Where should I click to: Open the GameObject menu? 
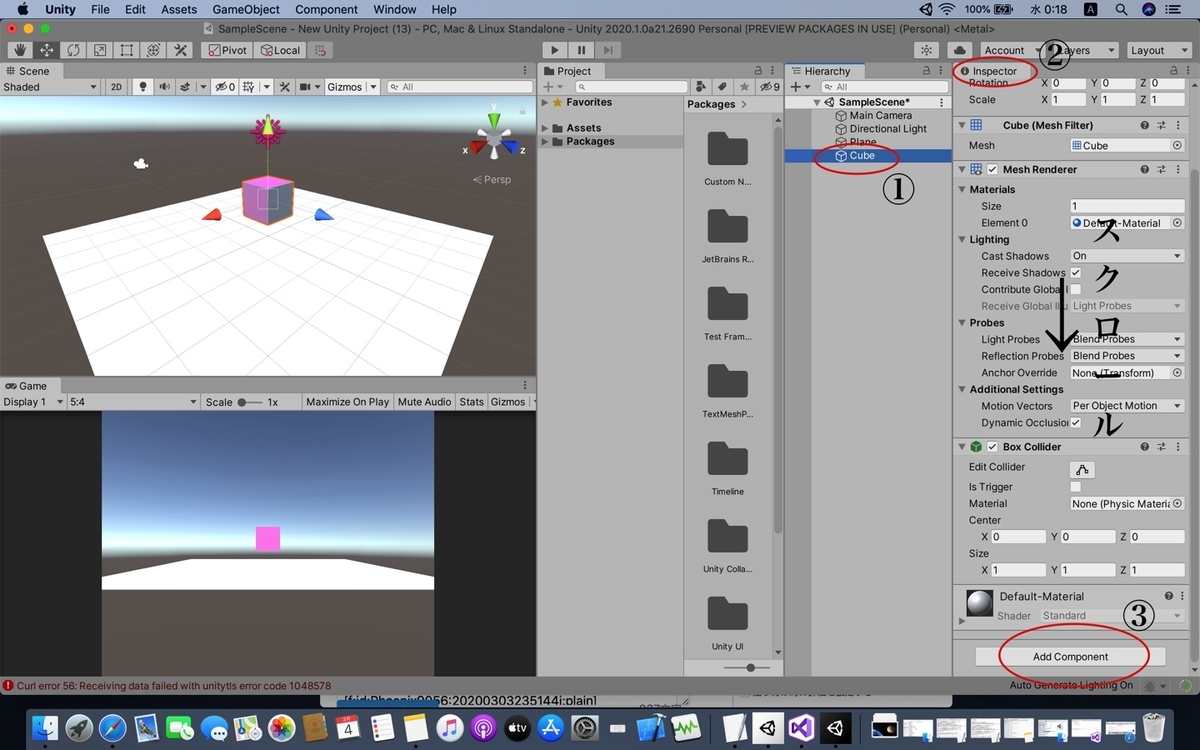(x=246, y=9)
